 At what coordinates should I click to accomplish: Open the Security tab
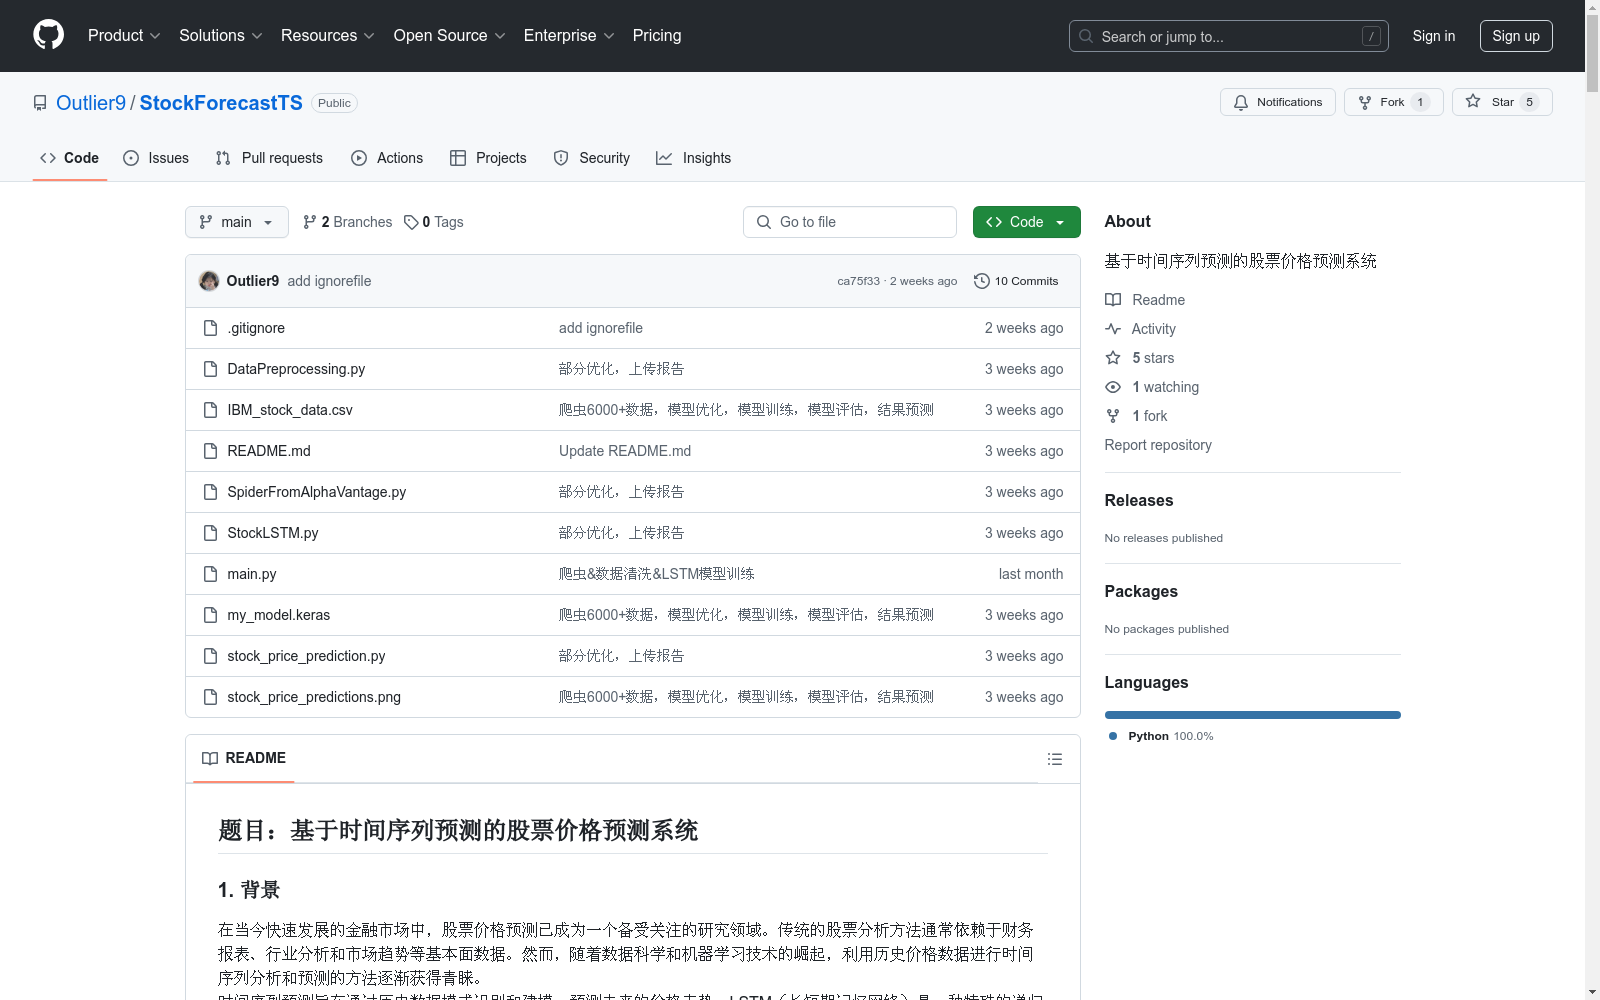pyautogui.click(x=592, y=158)
